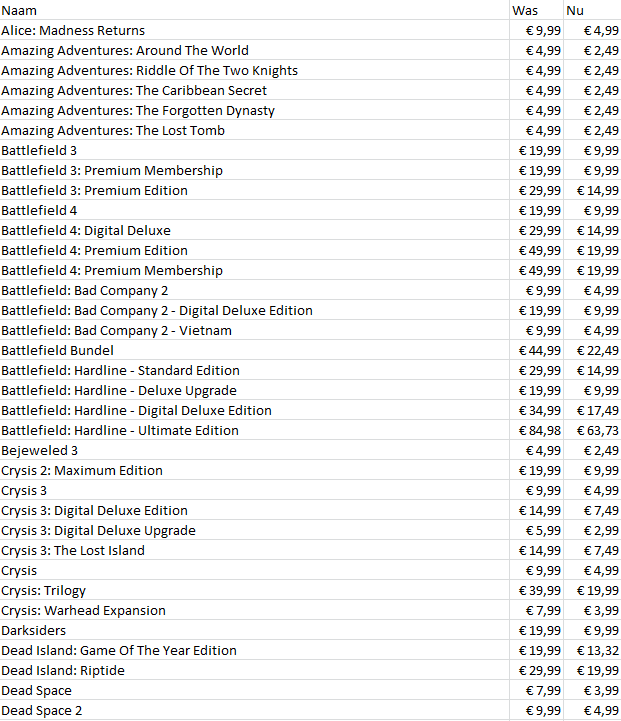Click the Was column header cell

point(536,10)
